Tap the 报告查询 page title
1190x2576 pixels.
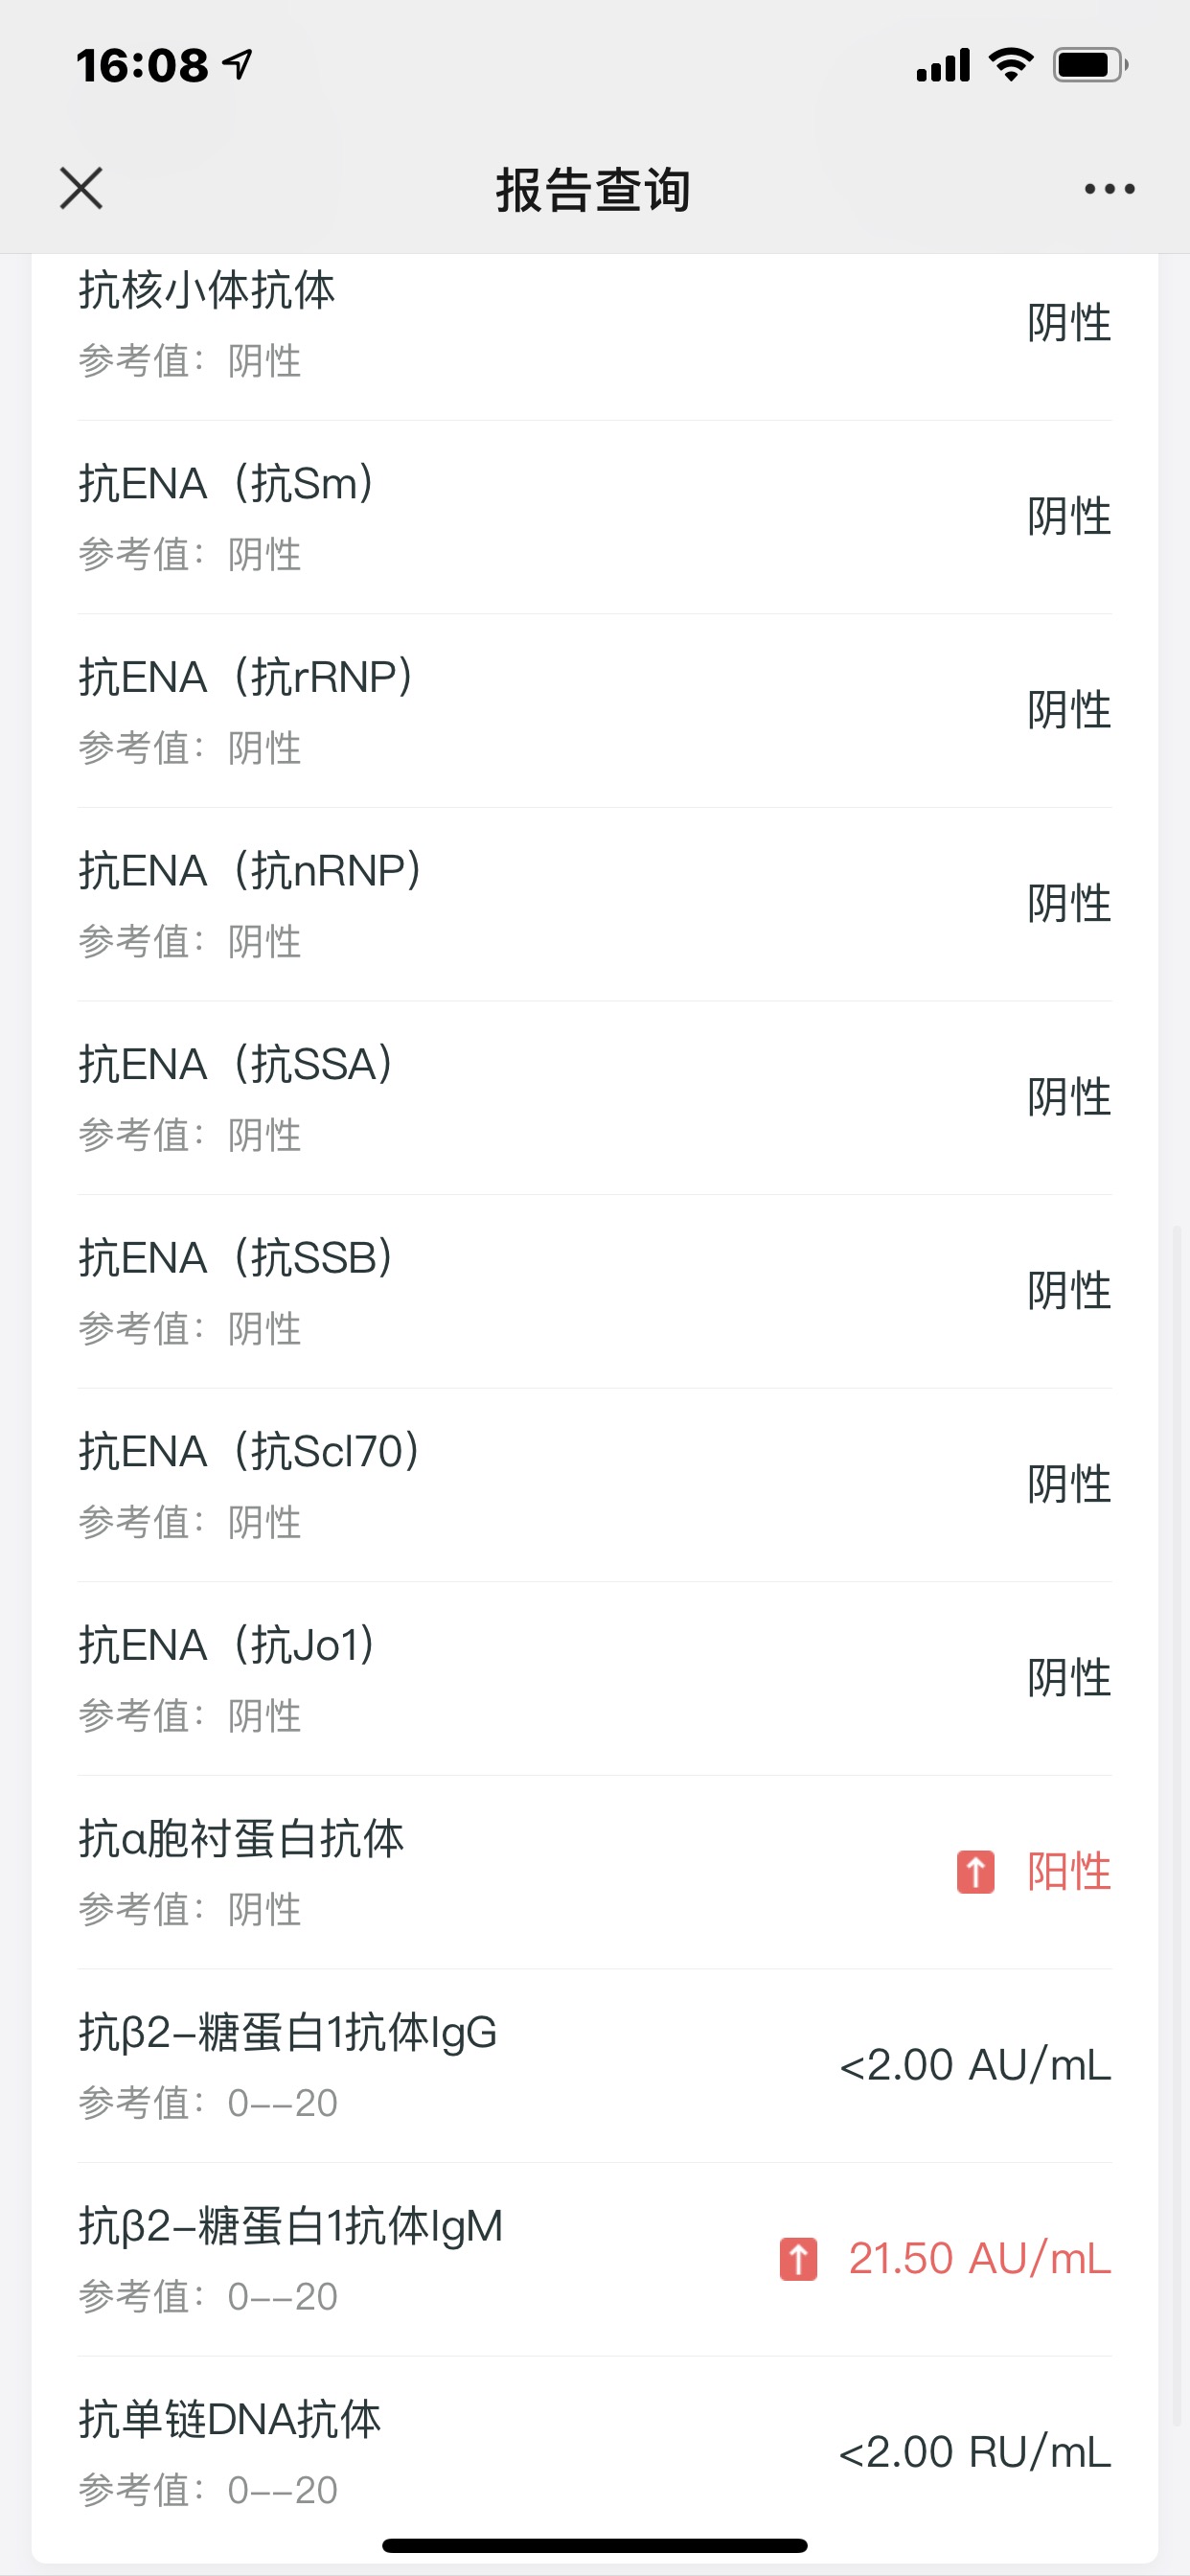pyautogui.click(x=594, y=190)
